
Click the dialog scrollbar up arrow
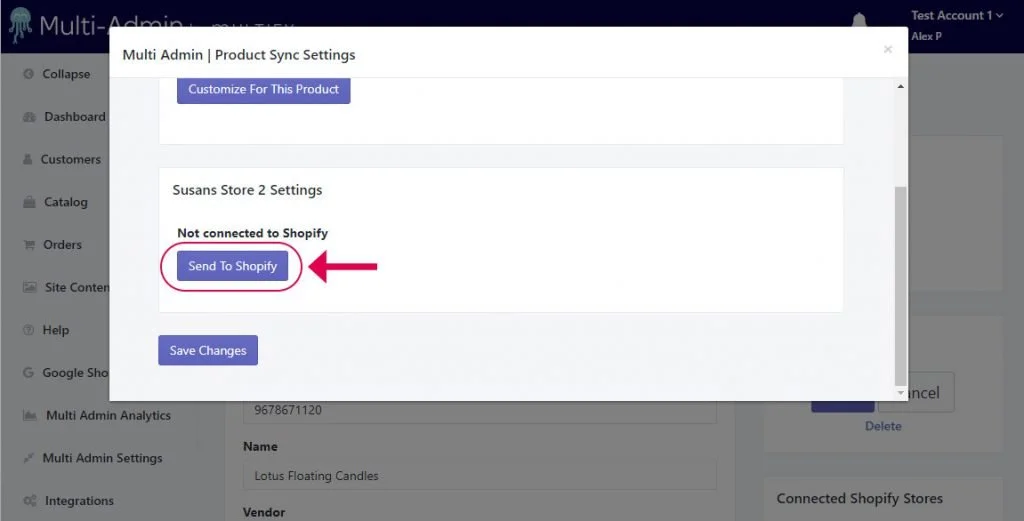[x=901, y=86]
